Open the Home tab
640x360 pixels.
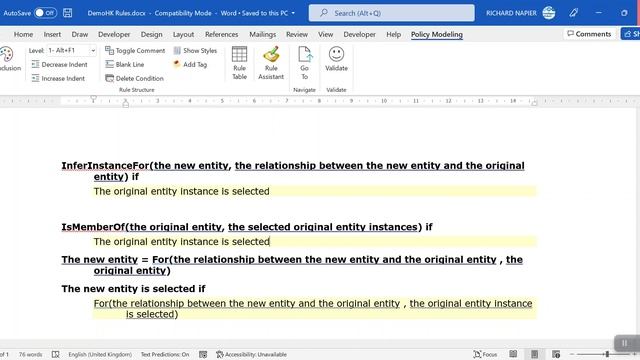(x=23, y=35)
